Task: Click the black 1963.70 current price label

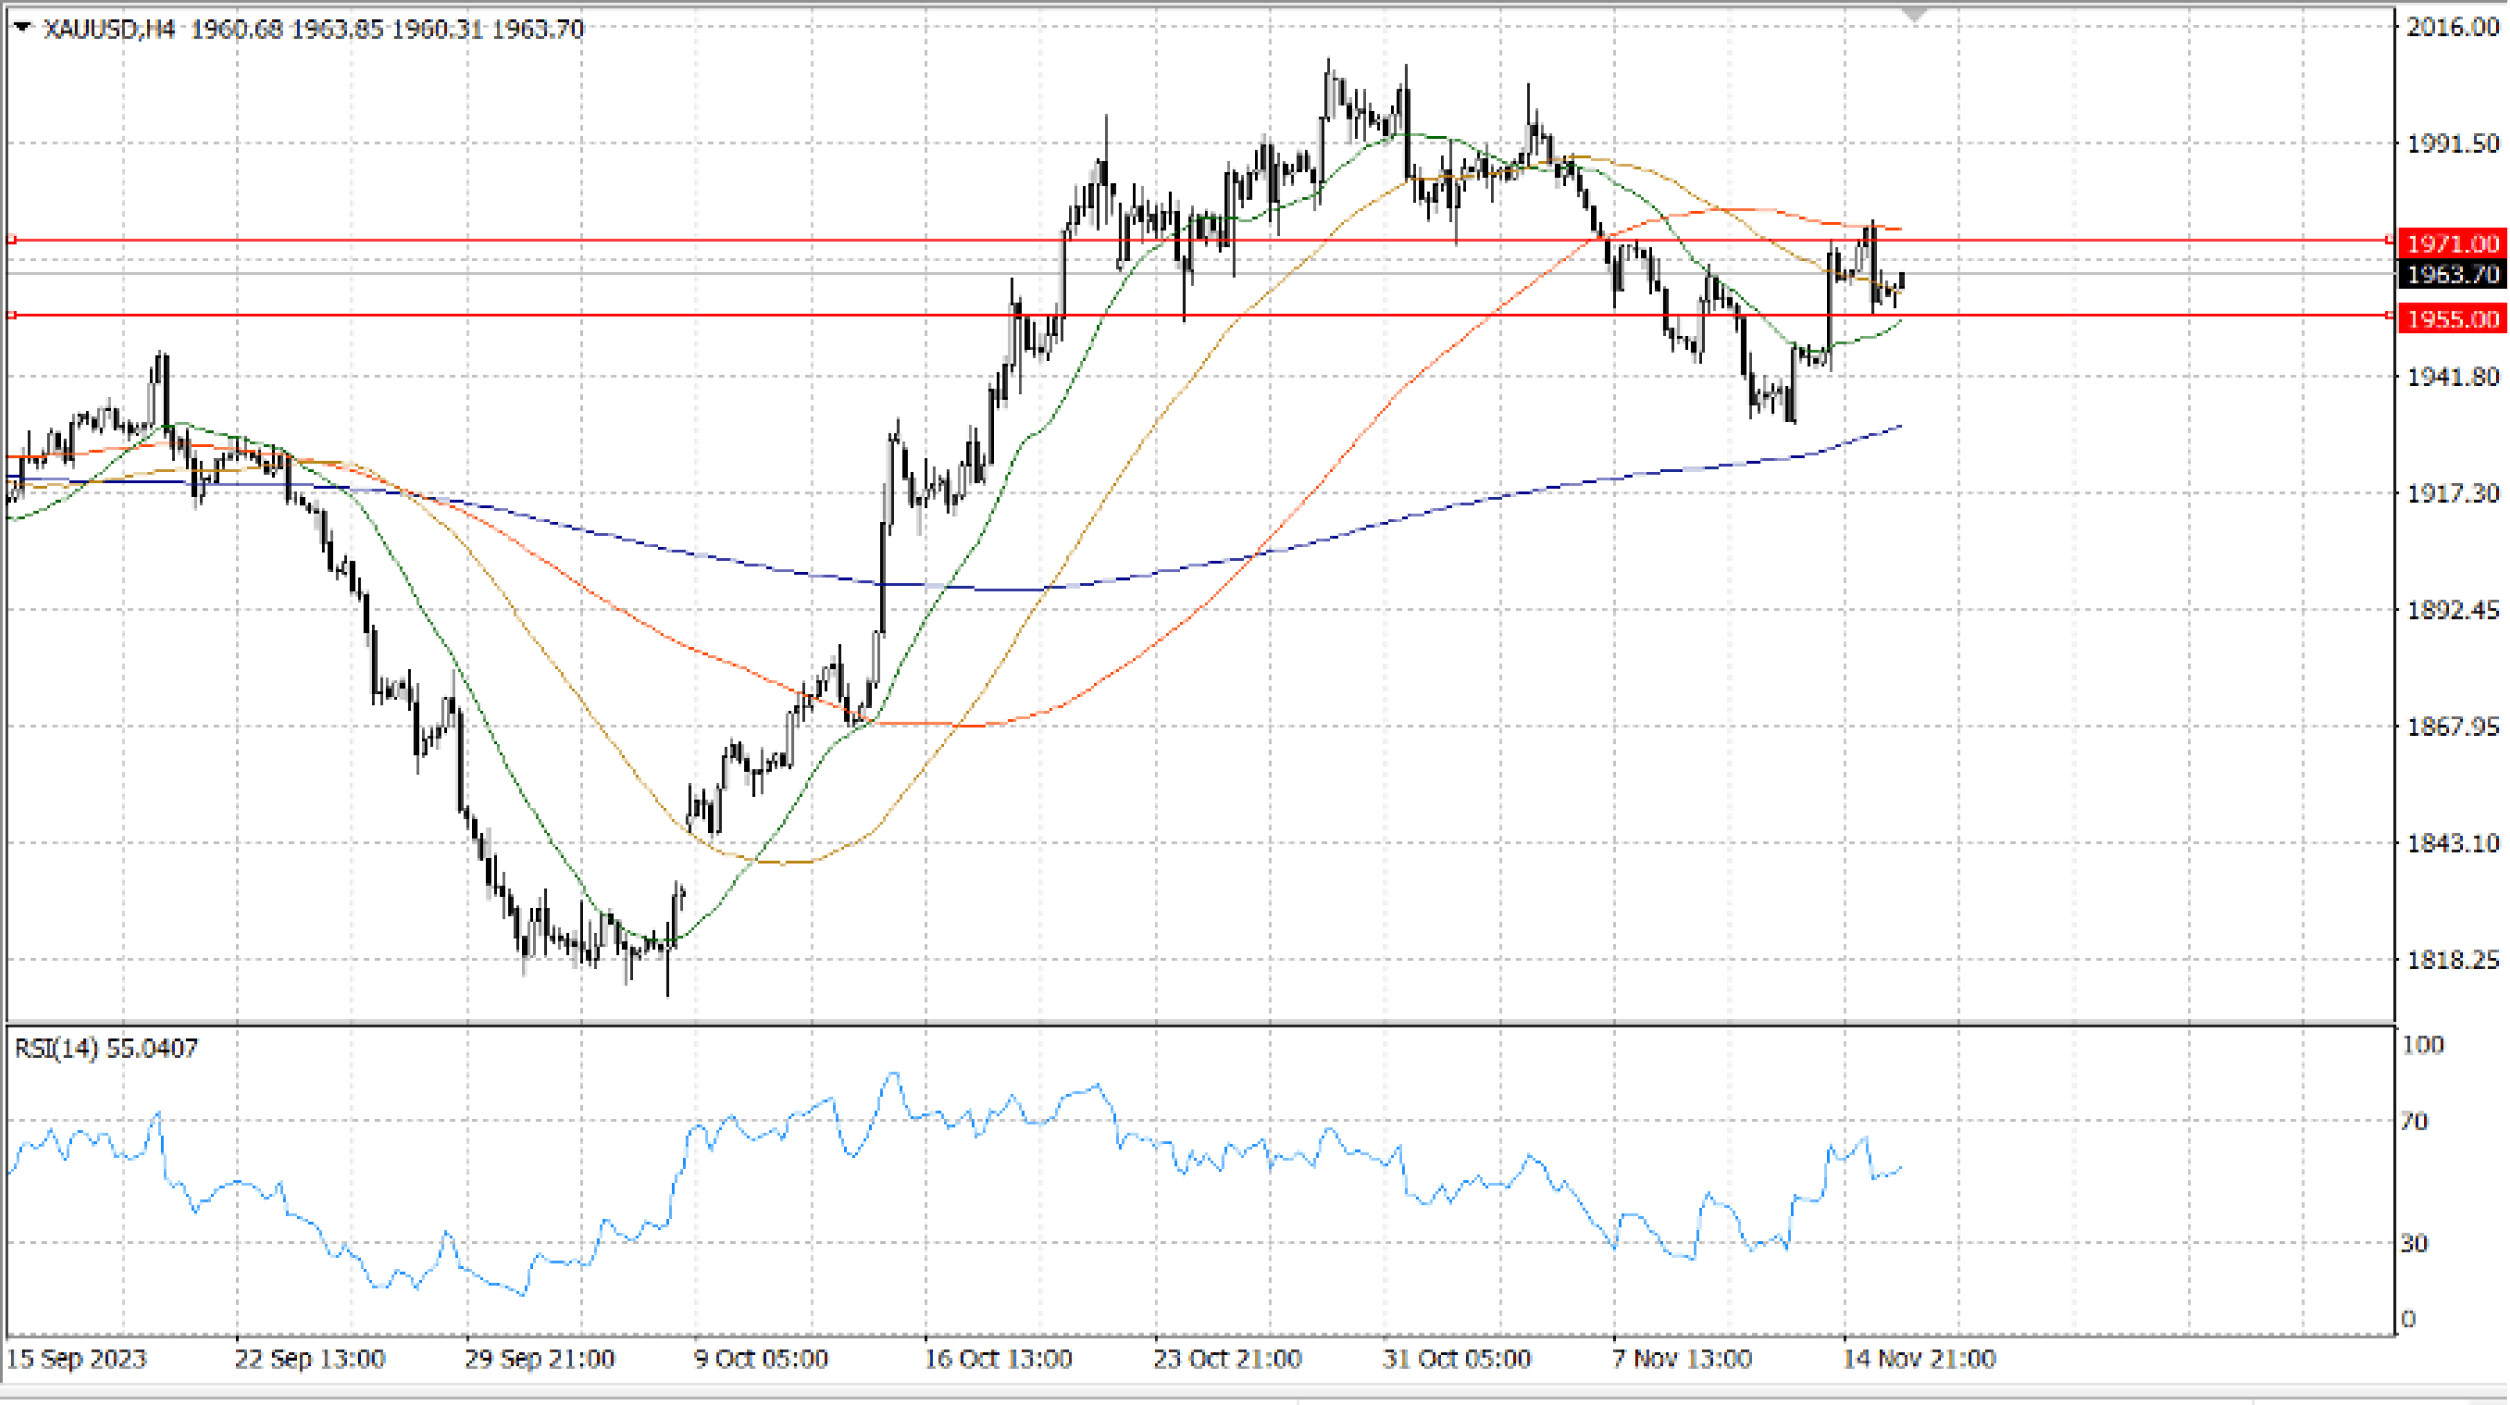Action: coord(2452,274)
